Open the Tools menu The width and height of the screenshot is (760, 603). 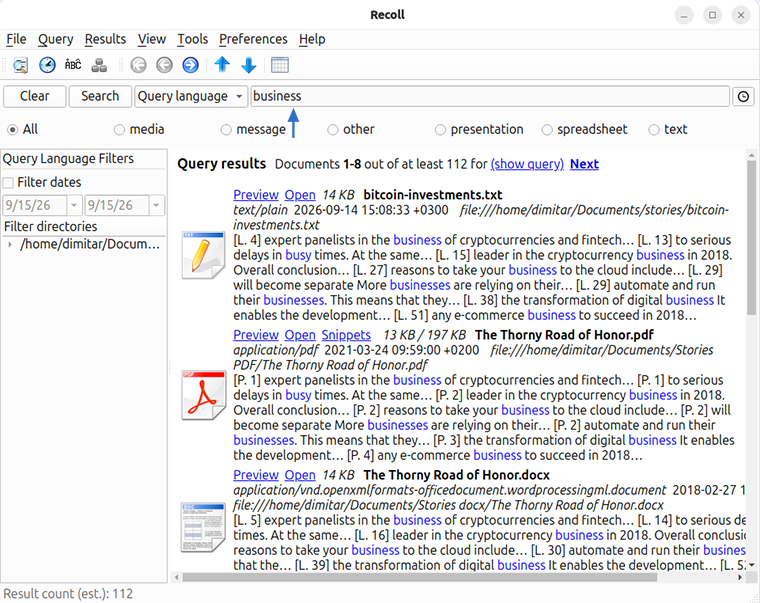pyautogui.click(x=192, y=39)
